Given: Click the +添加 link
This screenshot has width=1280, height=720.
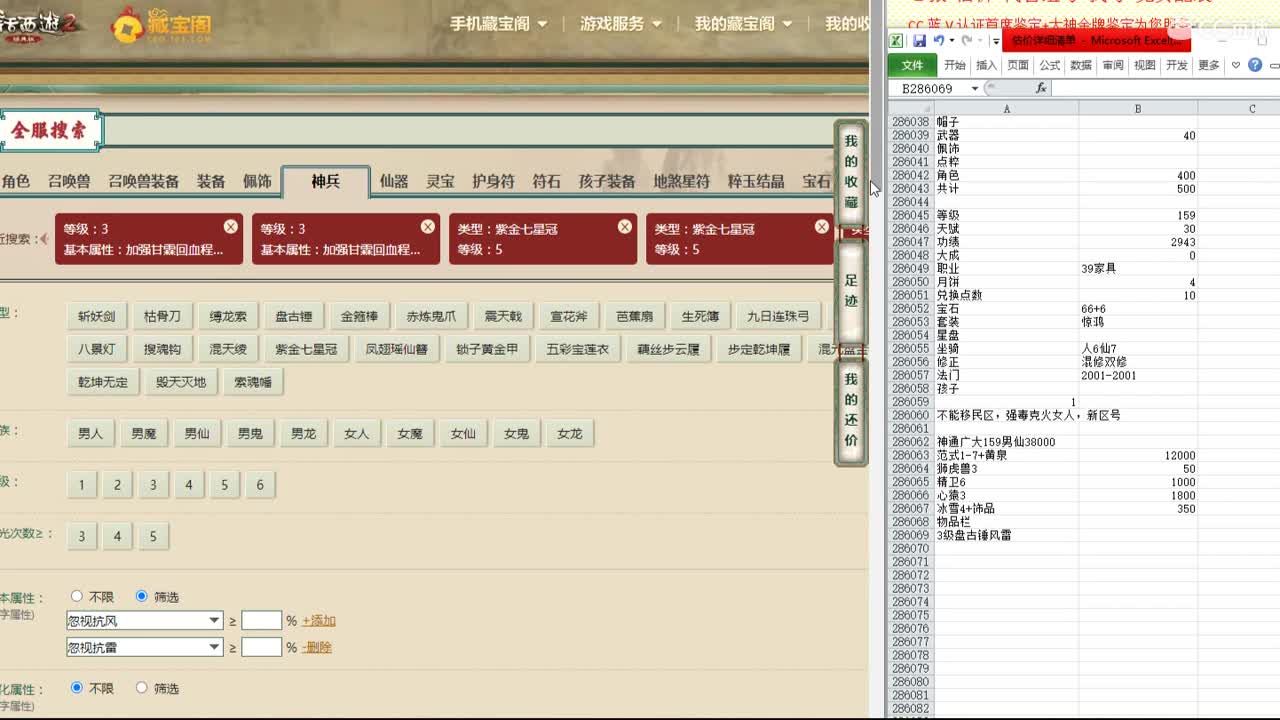Looking at the screenshot, I should [319, 621].
